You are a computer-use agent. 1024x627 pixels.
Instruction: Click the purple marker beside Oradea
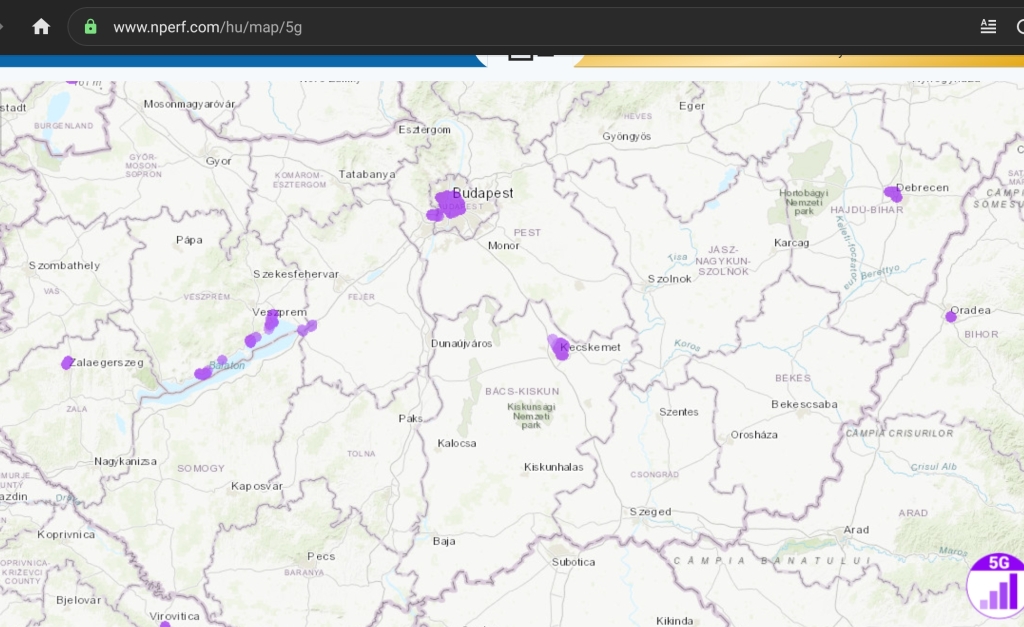pyautogui.click(x=951, y=316)
